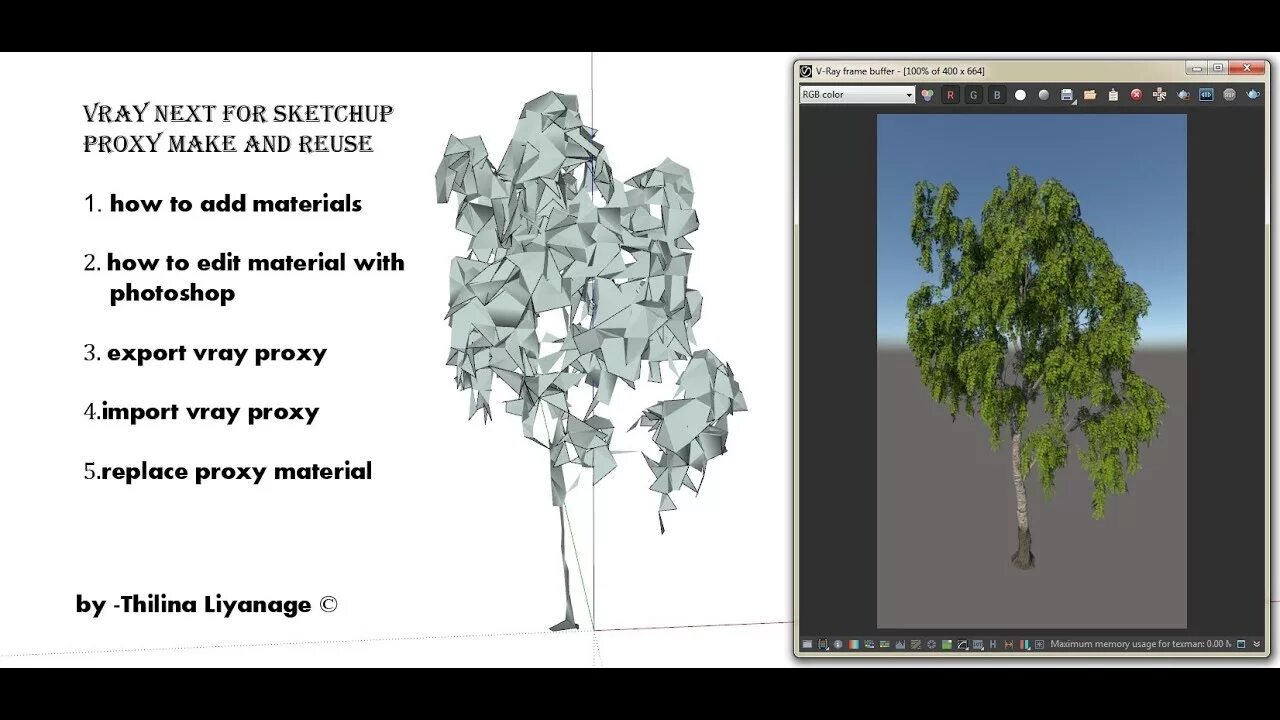The height and width of the screenshot is (720, 1280).
Task: Click small window icon right of status text
Action: click(x=1241, y=644)
